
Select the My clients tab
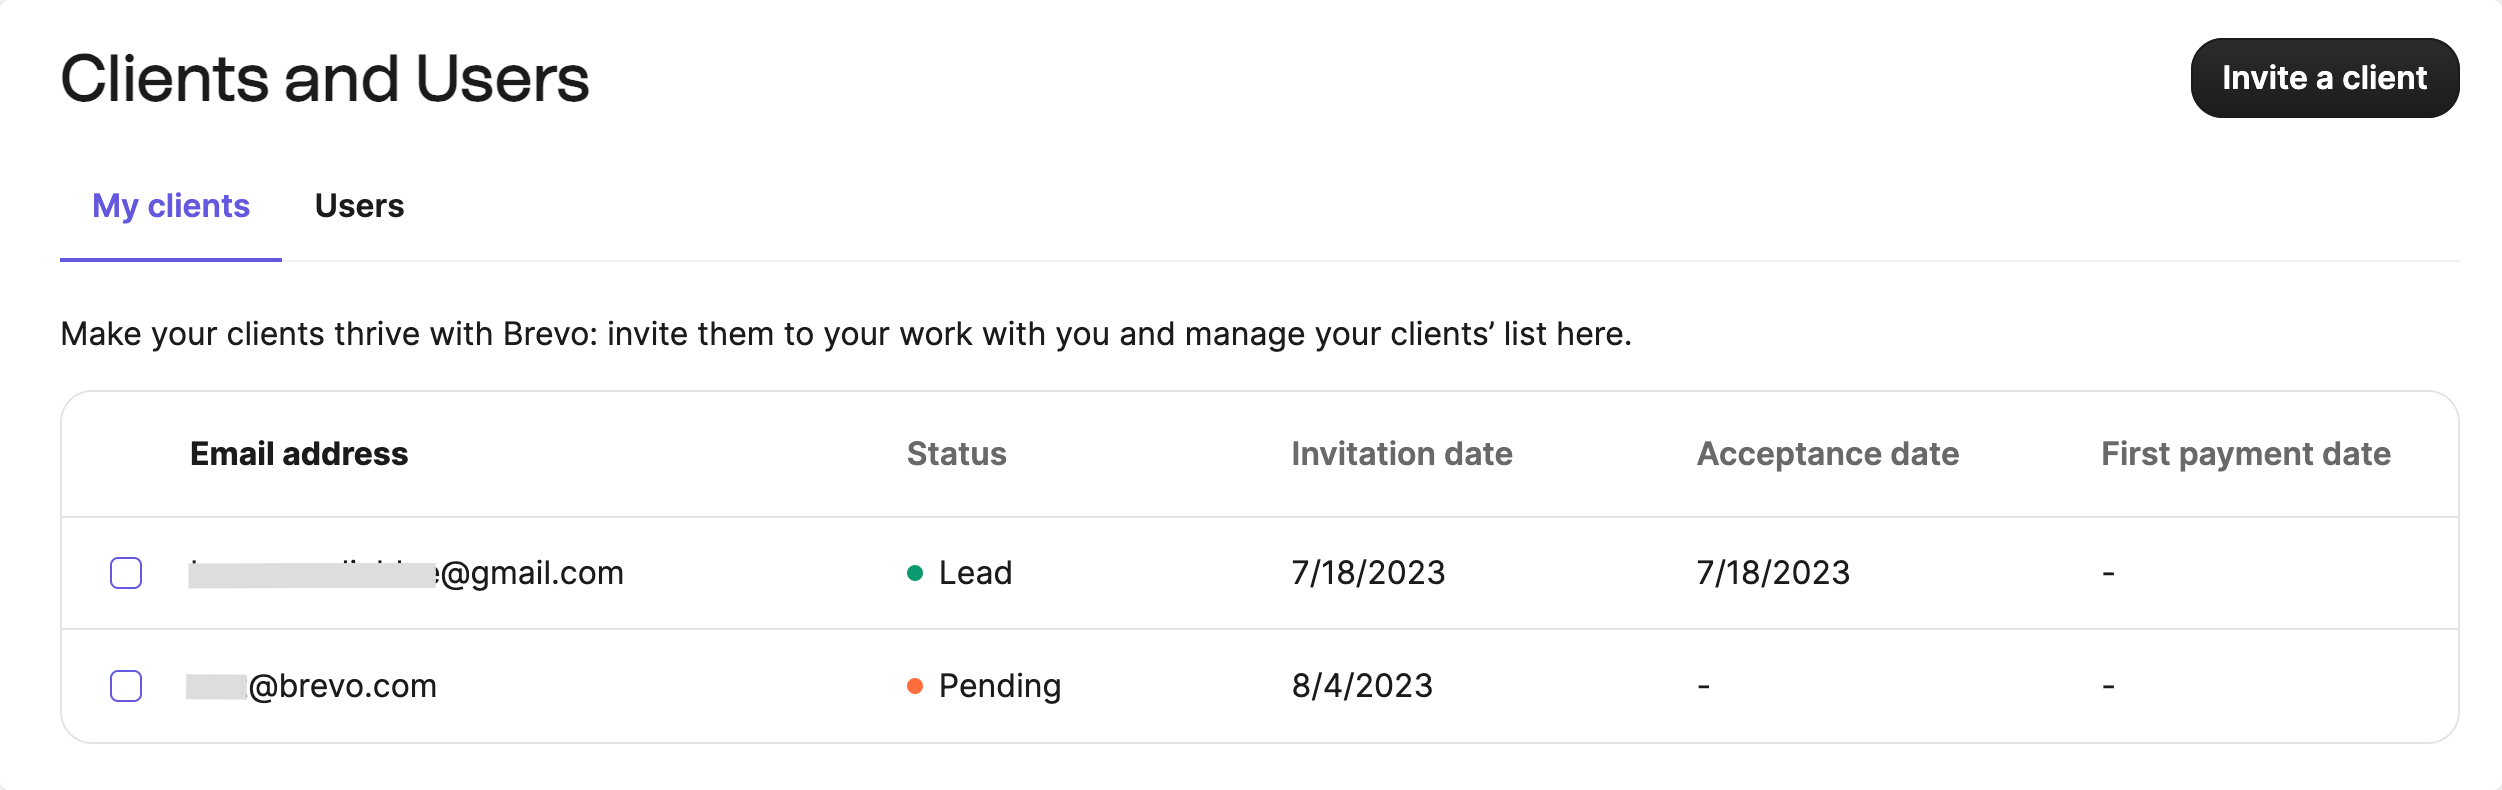tap(171, 206)
